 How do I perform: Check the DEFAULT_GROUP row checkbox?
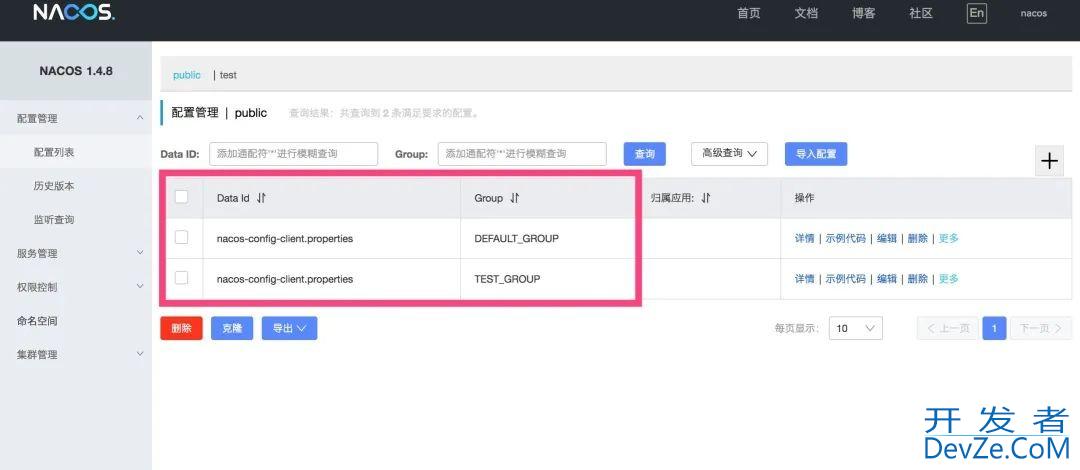coord(181,238)
